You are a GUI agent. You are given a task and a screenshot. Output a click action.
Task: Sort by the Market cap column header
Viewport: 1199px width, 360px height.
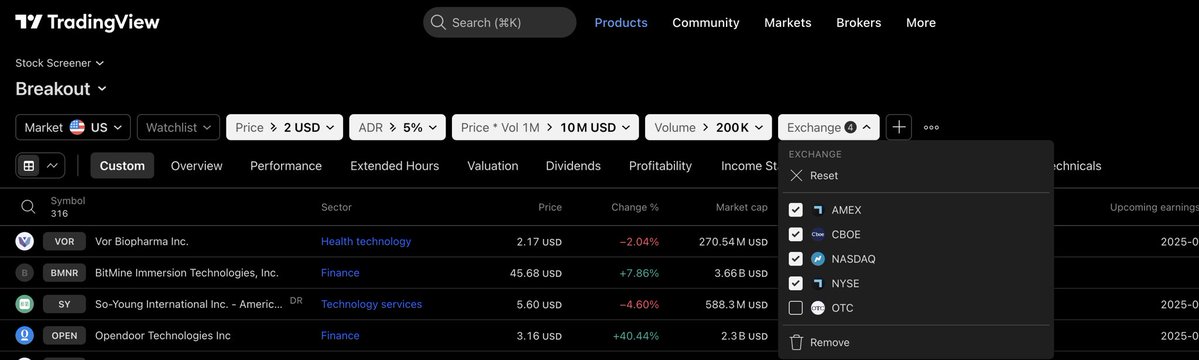(x=742, y=207)
